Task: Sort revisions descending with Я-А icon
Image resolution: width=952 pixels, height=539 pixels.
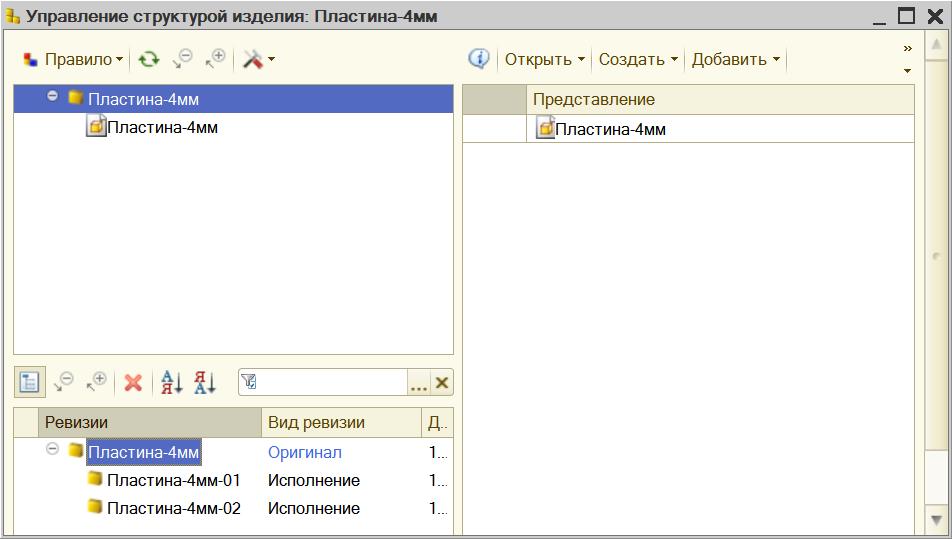Action: click(205, 382)
